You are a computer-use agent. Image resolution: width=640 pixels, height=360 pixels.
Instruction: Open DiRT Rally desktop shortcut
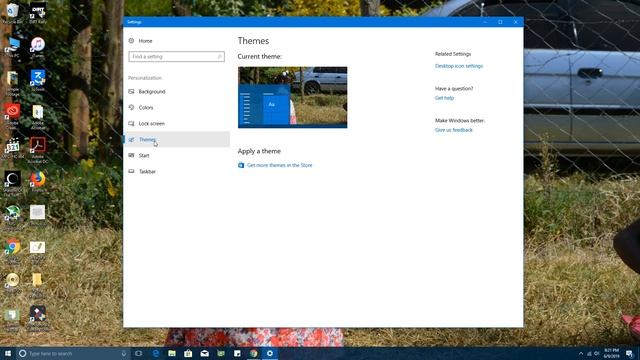(38, 12)
